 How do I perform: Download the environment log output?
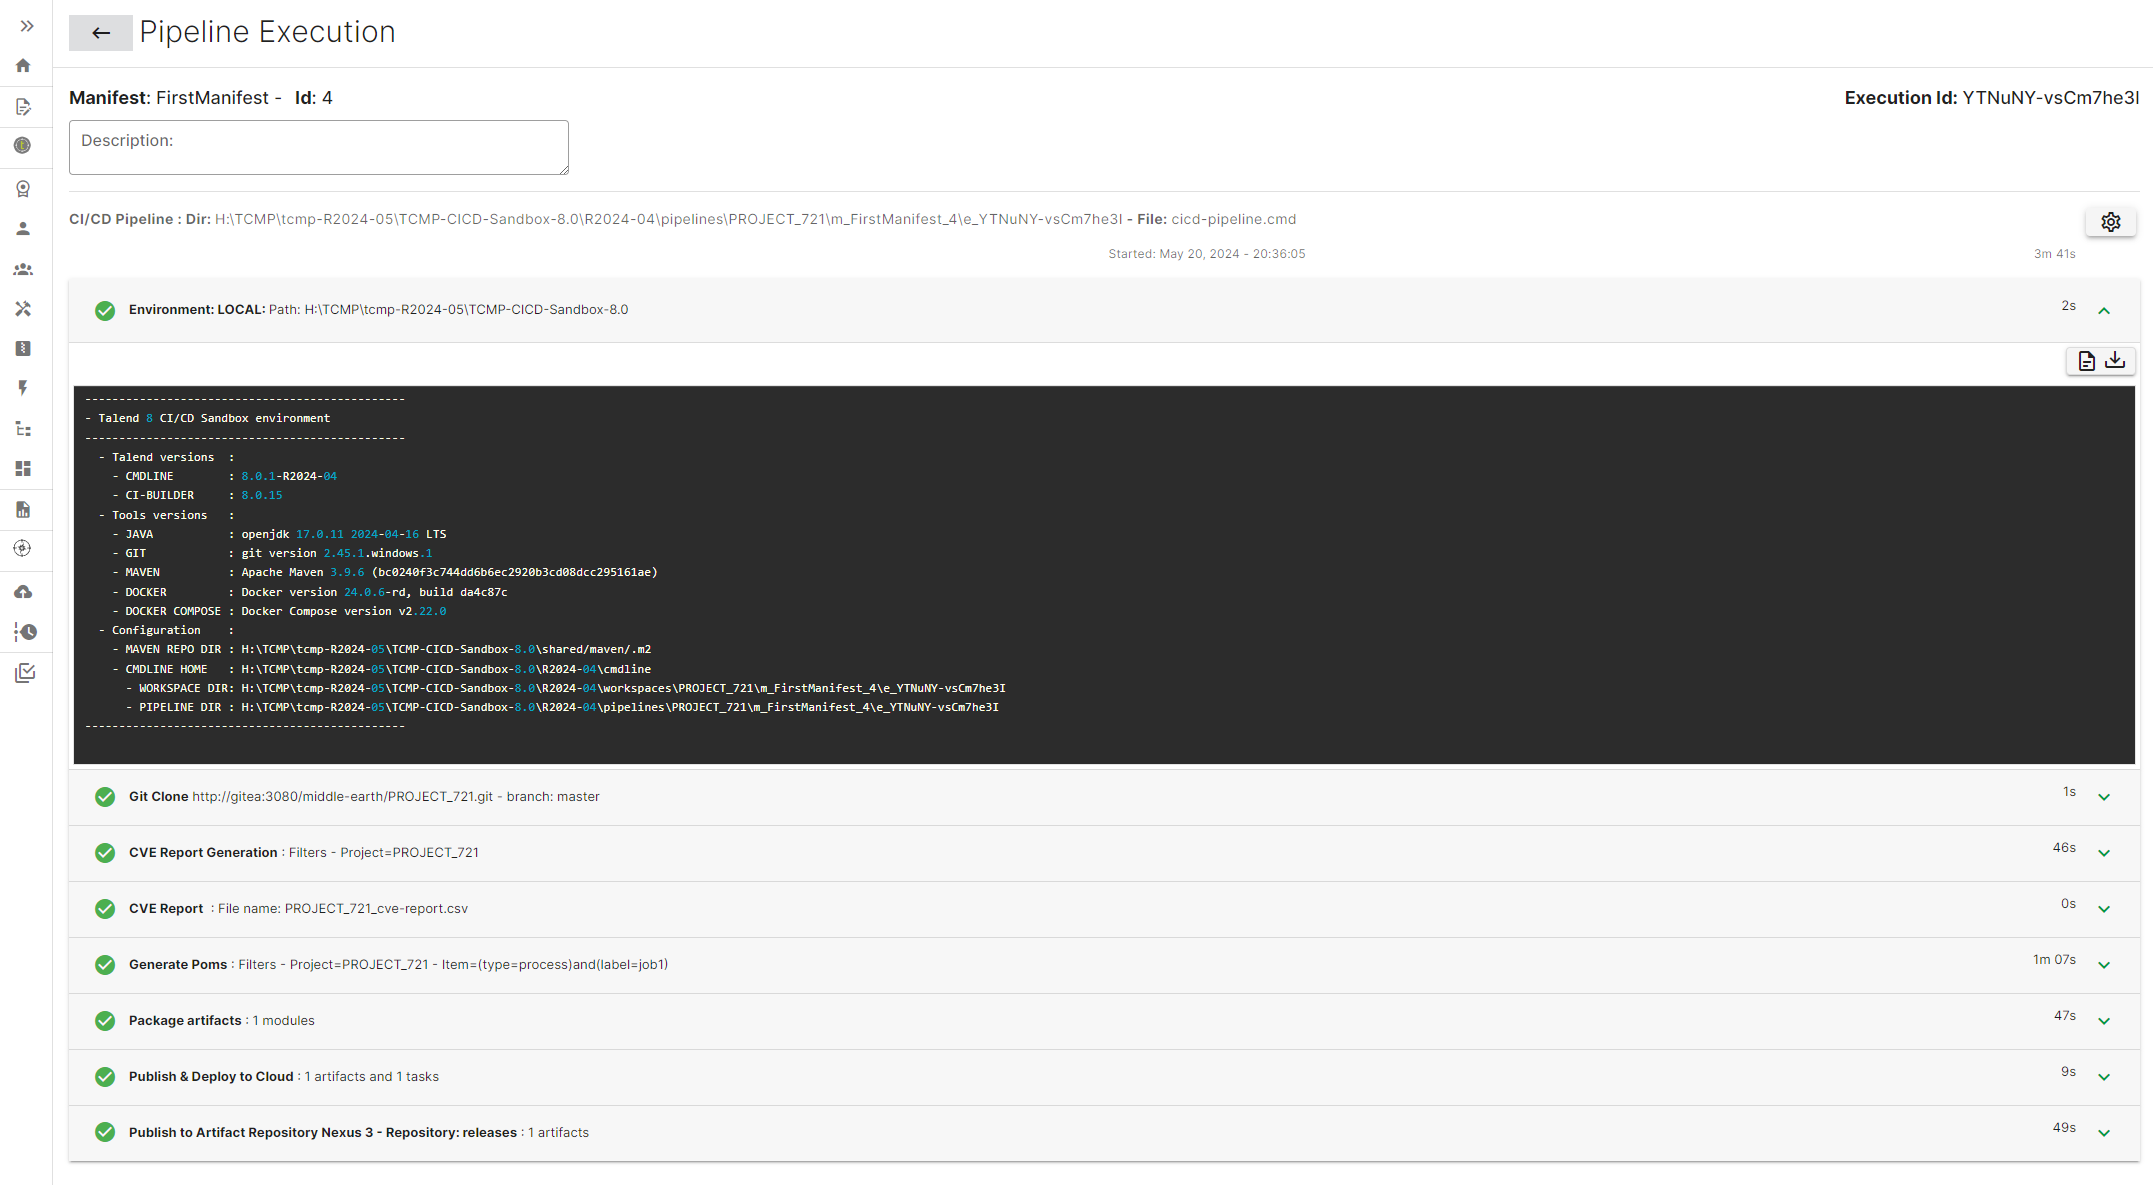click(2115, 360)
